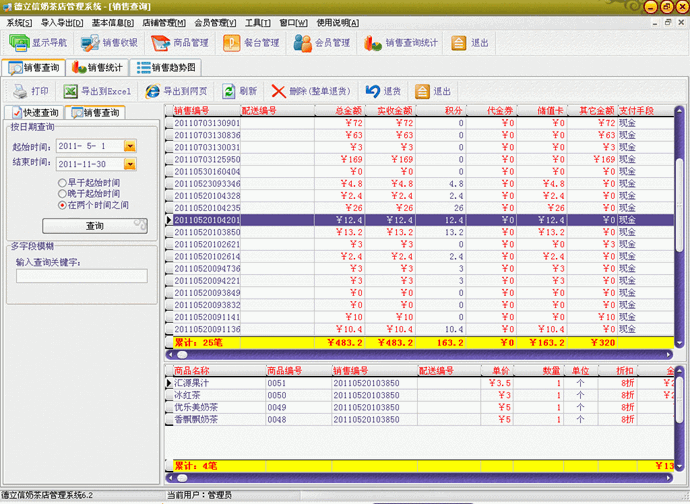Viewport: 690px width, 504px height.
Task: Open 销售查询统计 sales statistics icon
Action: pos(373,43)
